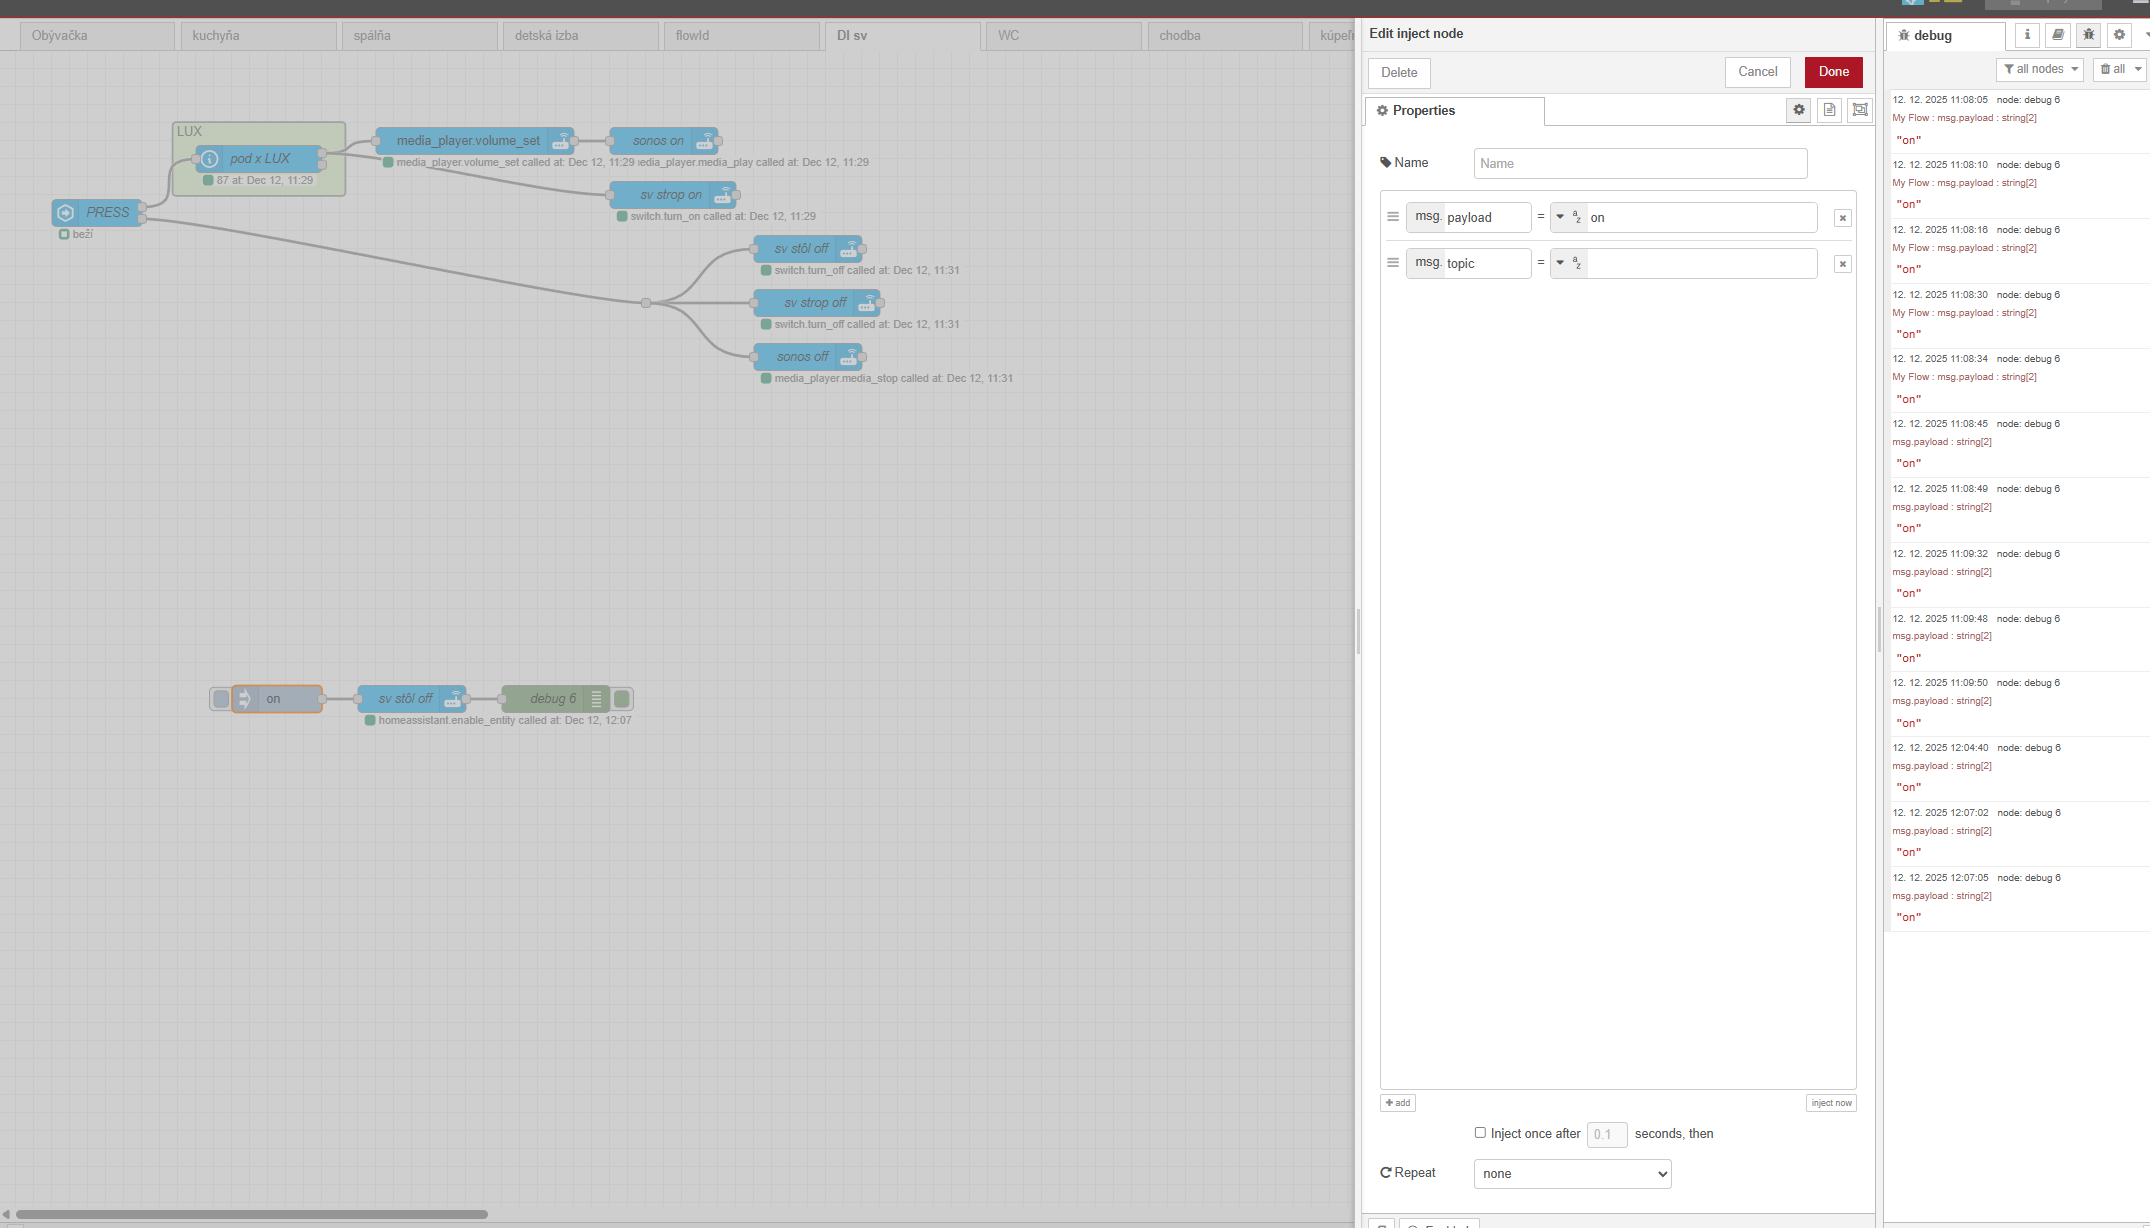
Task: Click the debug bug icon in sidebar
Action: (x=2088, y=35)
